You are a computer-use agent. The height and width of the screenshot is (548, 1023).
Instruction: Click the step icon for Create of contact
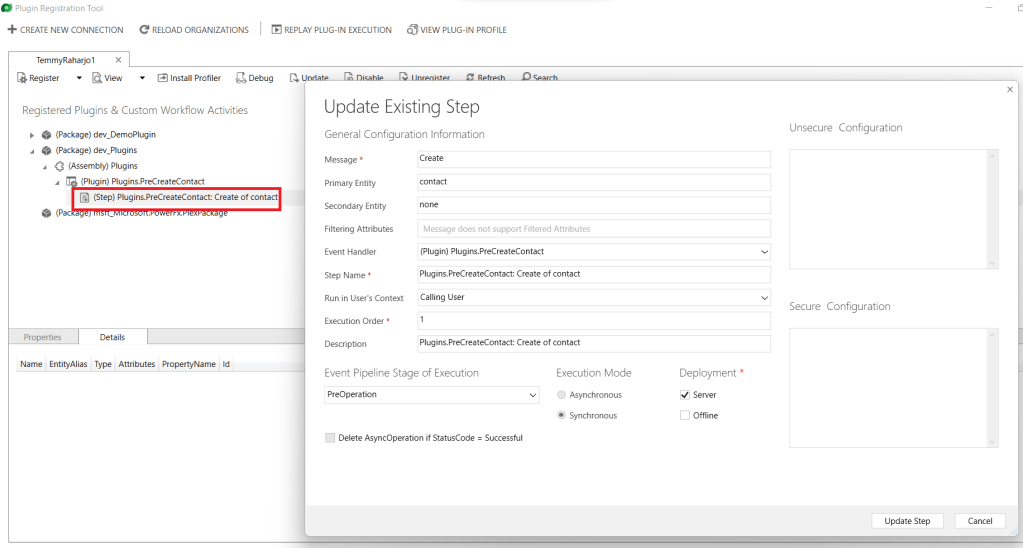pyautogui.click(x=84, y=197)
